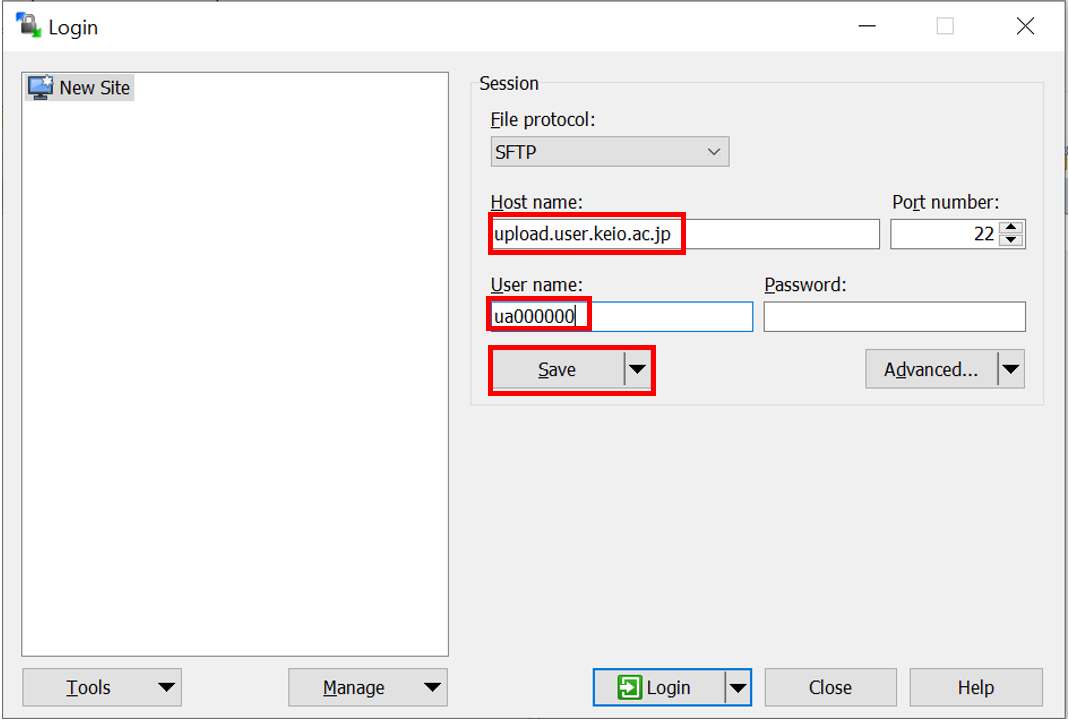Expand the Advanced button dropdown arrow
Viewport: 1069px width, 723px height.
click(x=1011, y=370)
